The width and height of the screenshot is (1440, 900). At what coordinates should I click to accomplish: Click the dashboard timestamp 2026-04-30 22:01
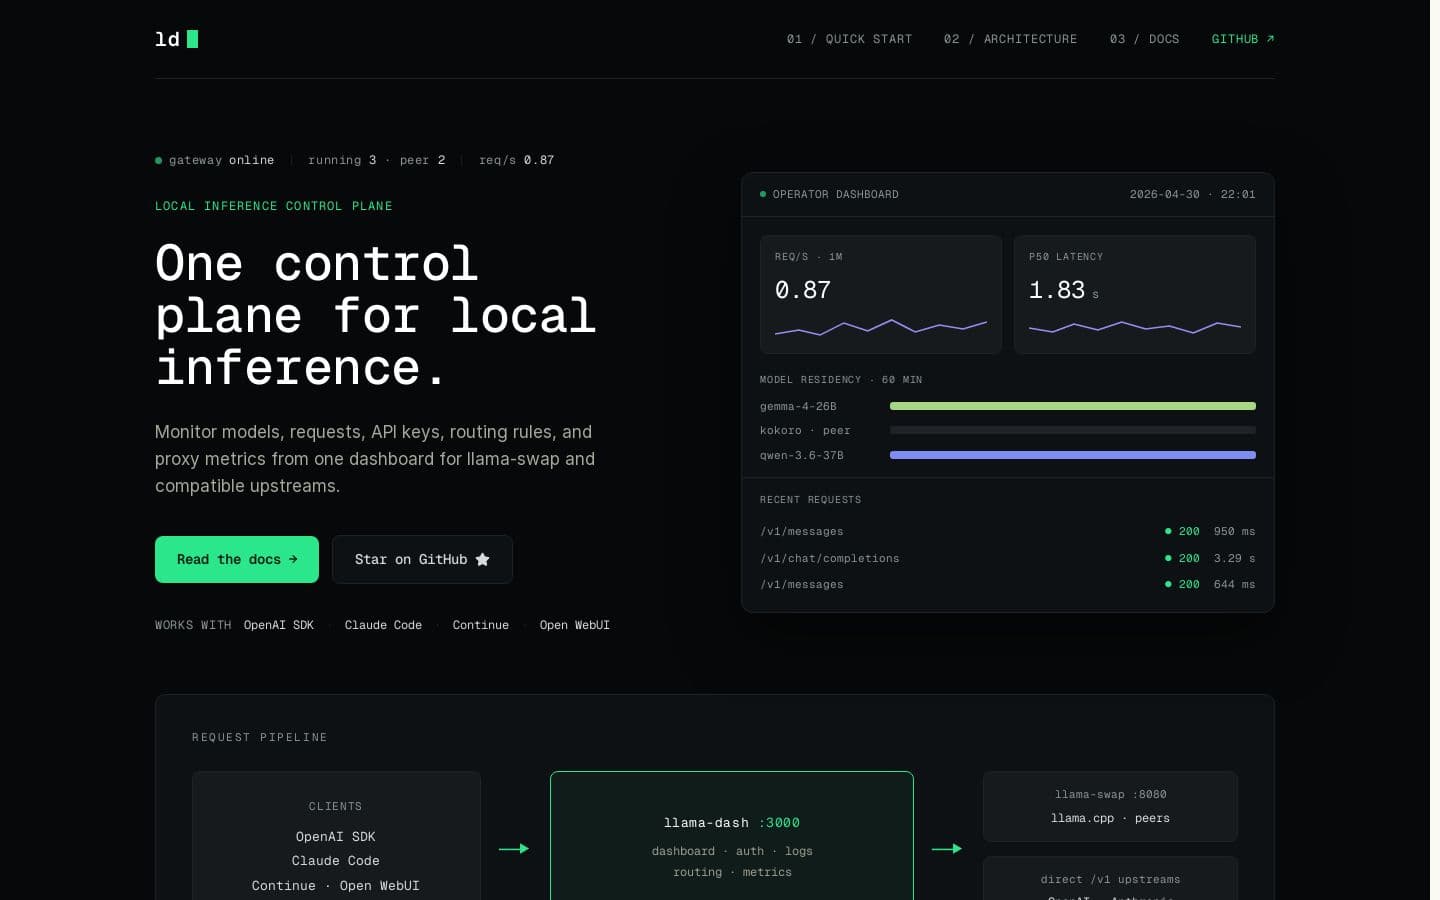coord(1192,194)
